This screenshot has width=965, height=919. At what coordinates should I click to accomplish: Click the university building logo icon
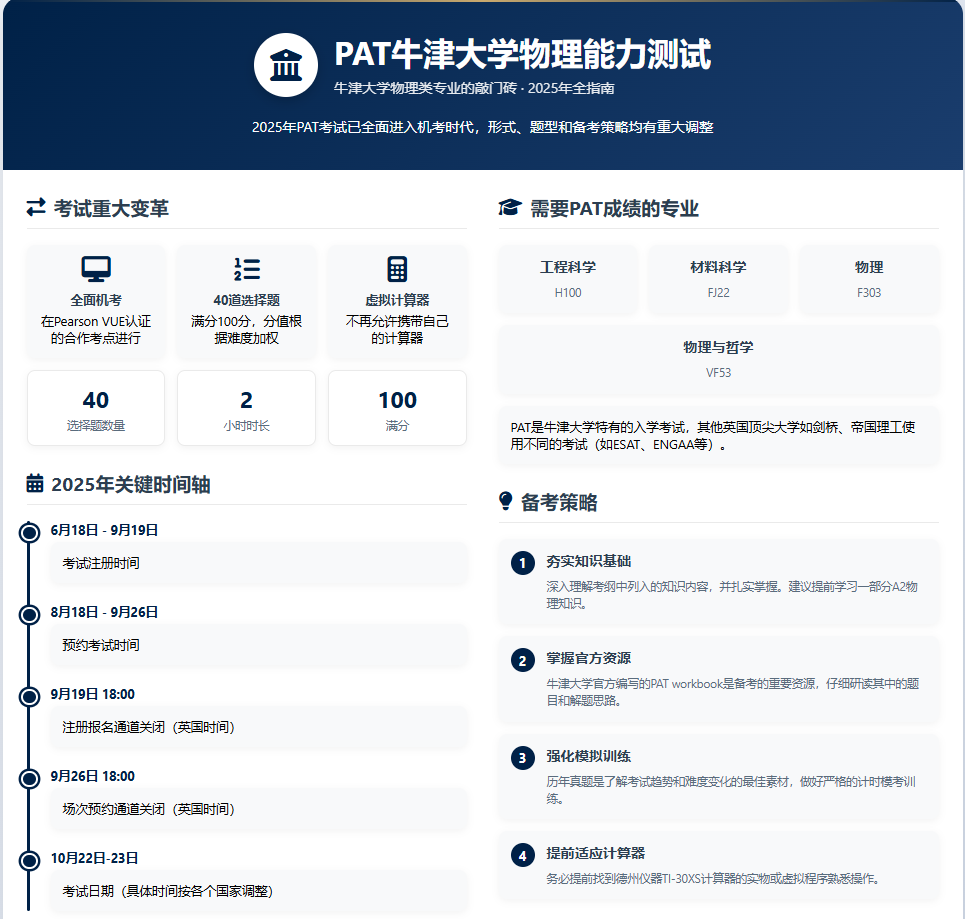click(x=286, y=65)
